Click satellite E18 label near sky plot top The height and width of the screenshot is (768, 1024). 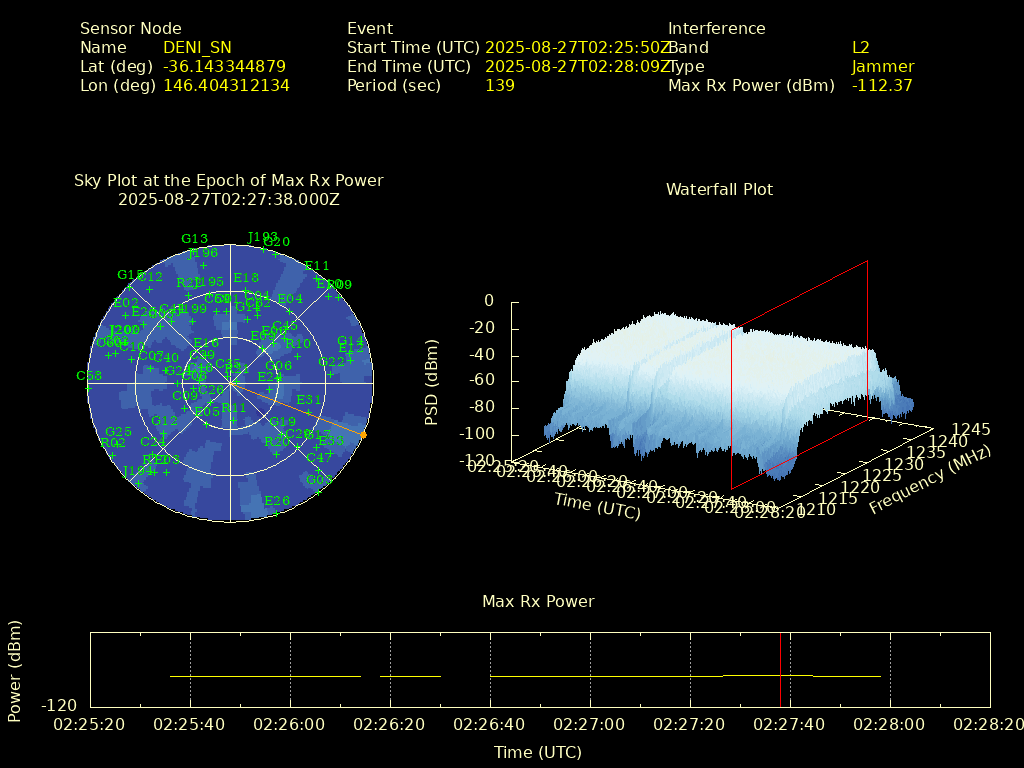click(x=246, y=278)
